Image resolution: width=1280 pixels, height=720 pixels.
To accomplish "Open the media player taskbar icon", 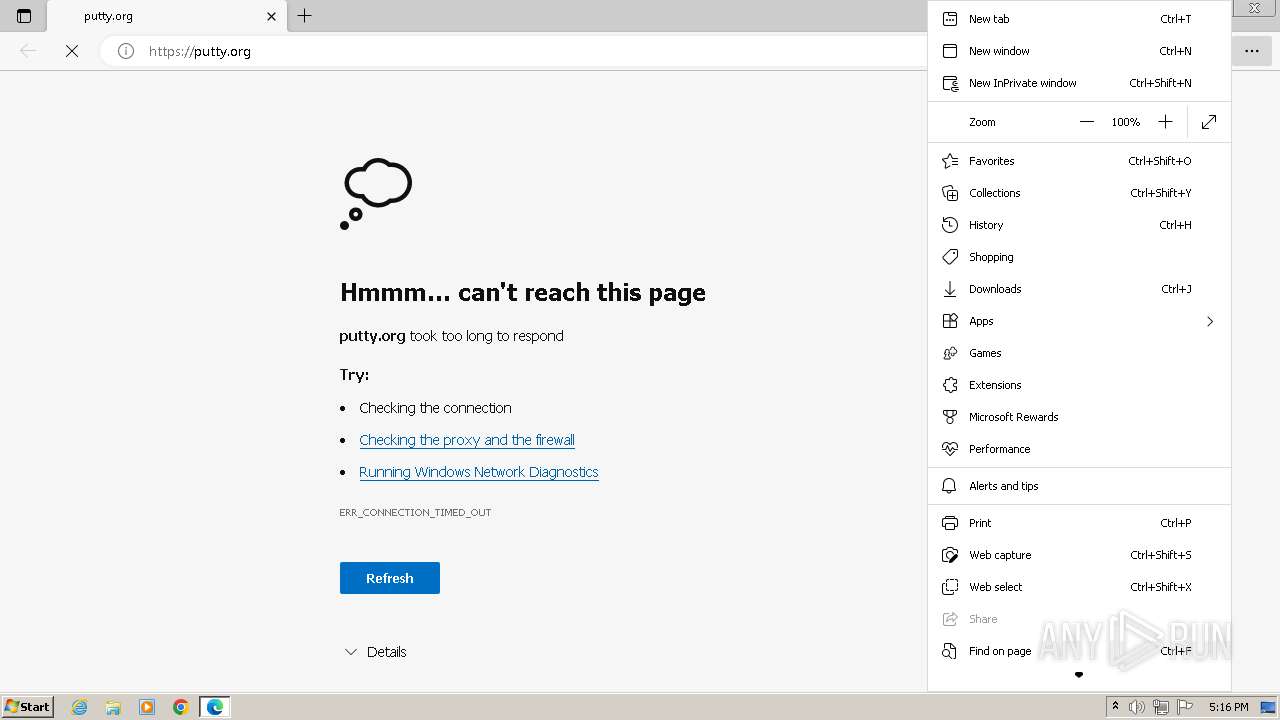I will coord(147,707).
